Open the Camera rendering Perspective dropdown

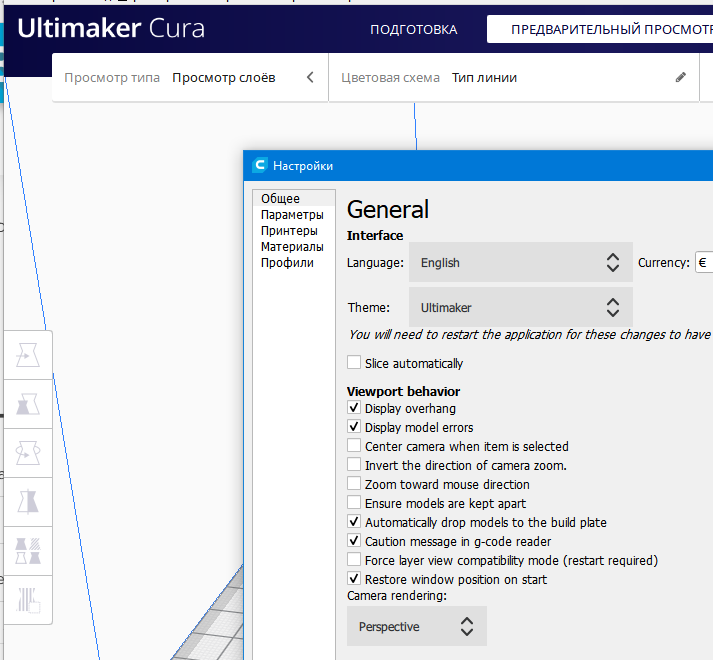(x=417, y=626)
